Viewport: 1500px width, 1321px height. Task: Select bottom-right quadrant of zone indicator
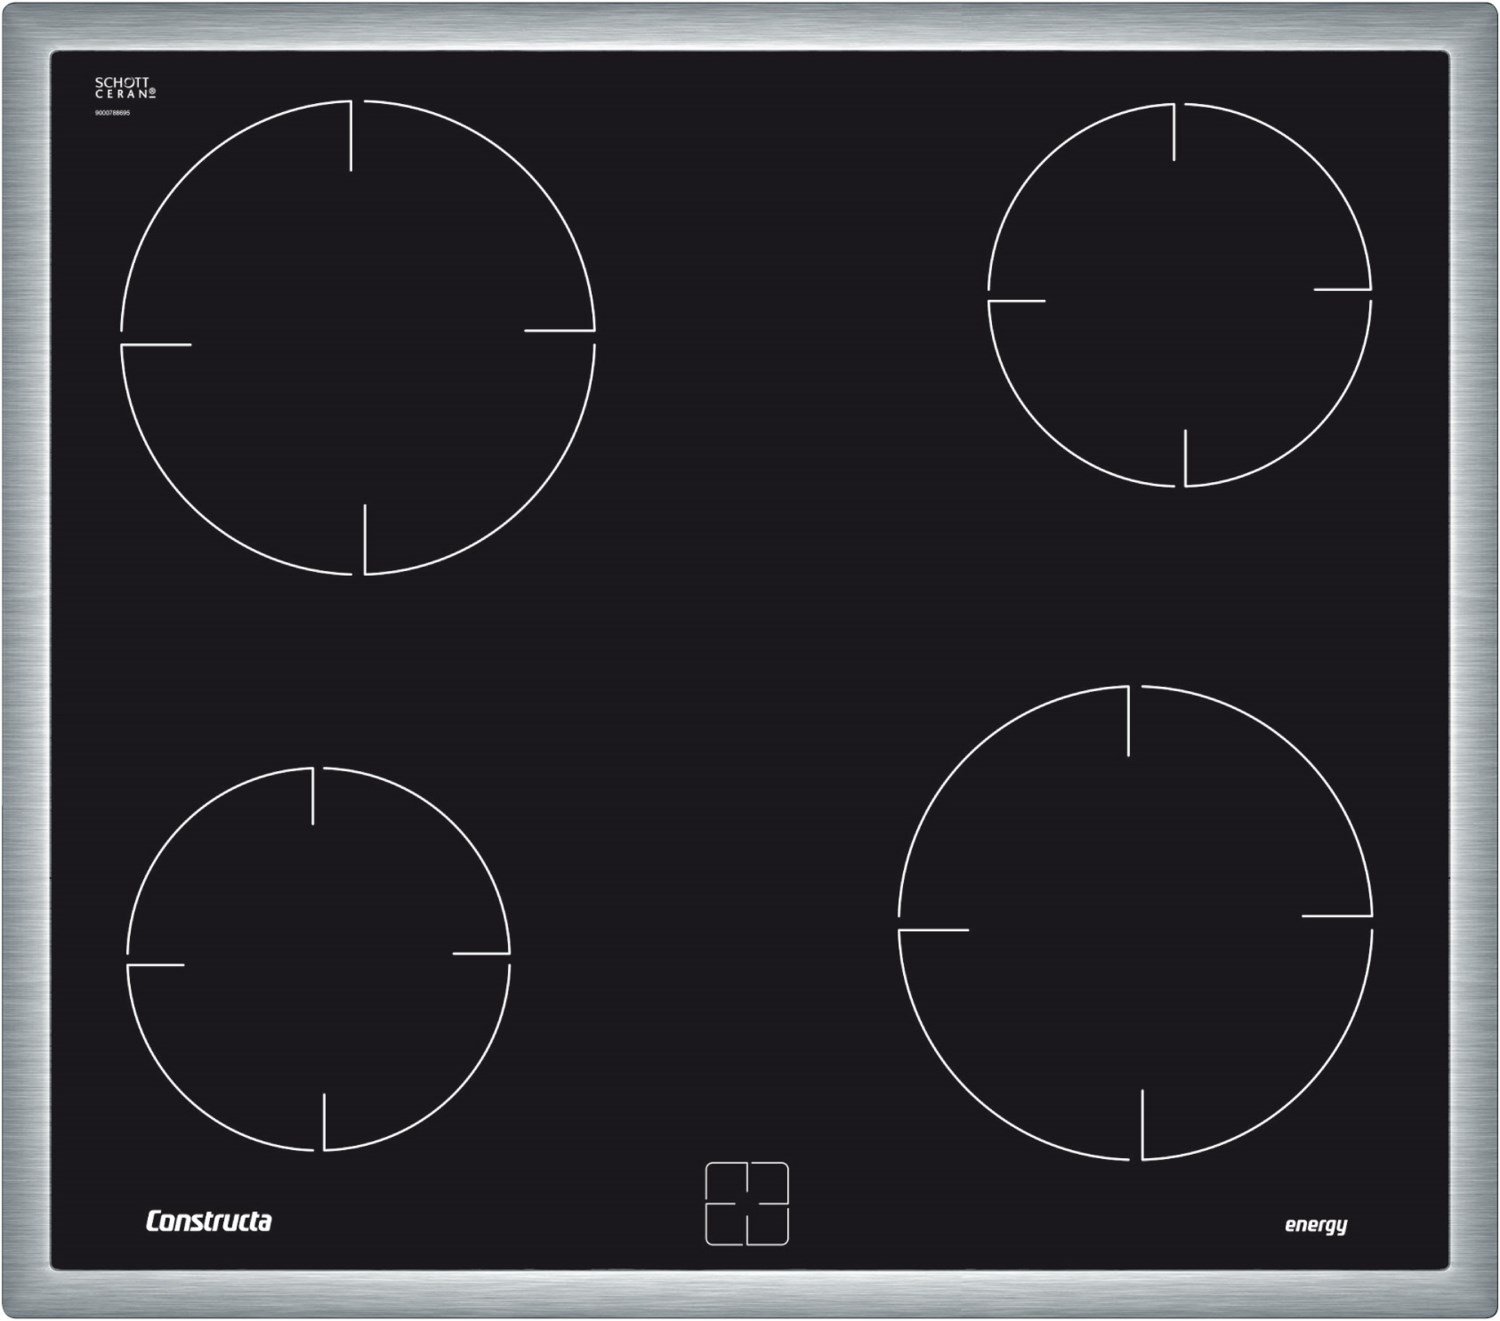click(769, 1225)
